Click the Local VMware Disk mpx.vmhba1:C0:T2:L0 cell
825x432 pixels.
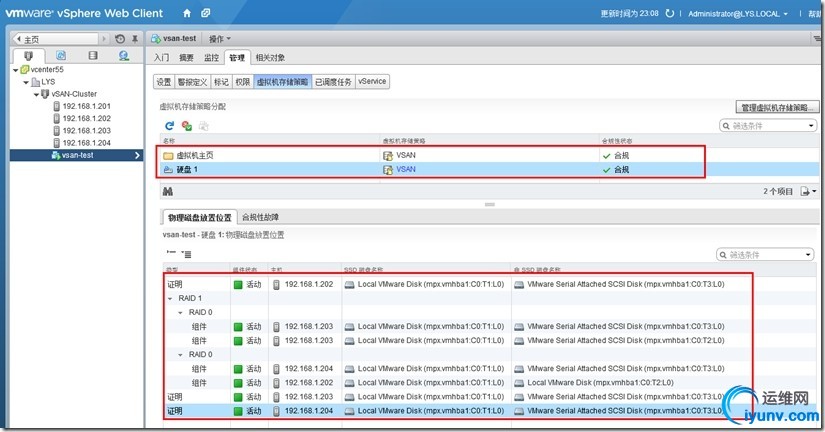(600, 383)
